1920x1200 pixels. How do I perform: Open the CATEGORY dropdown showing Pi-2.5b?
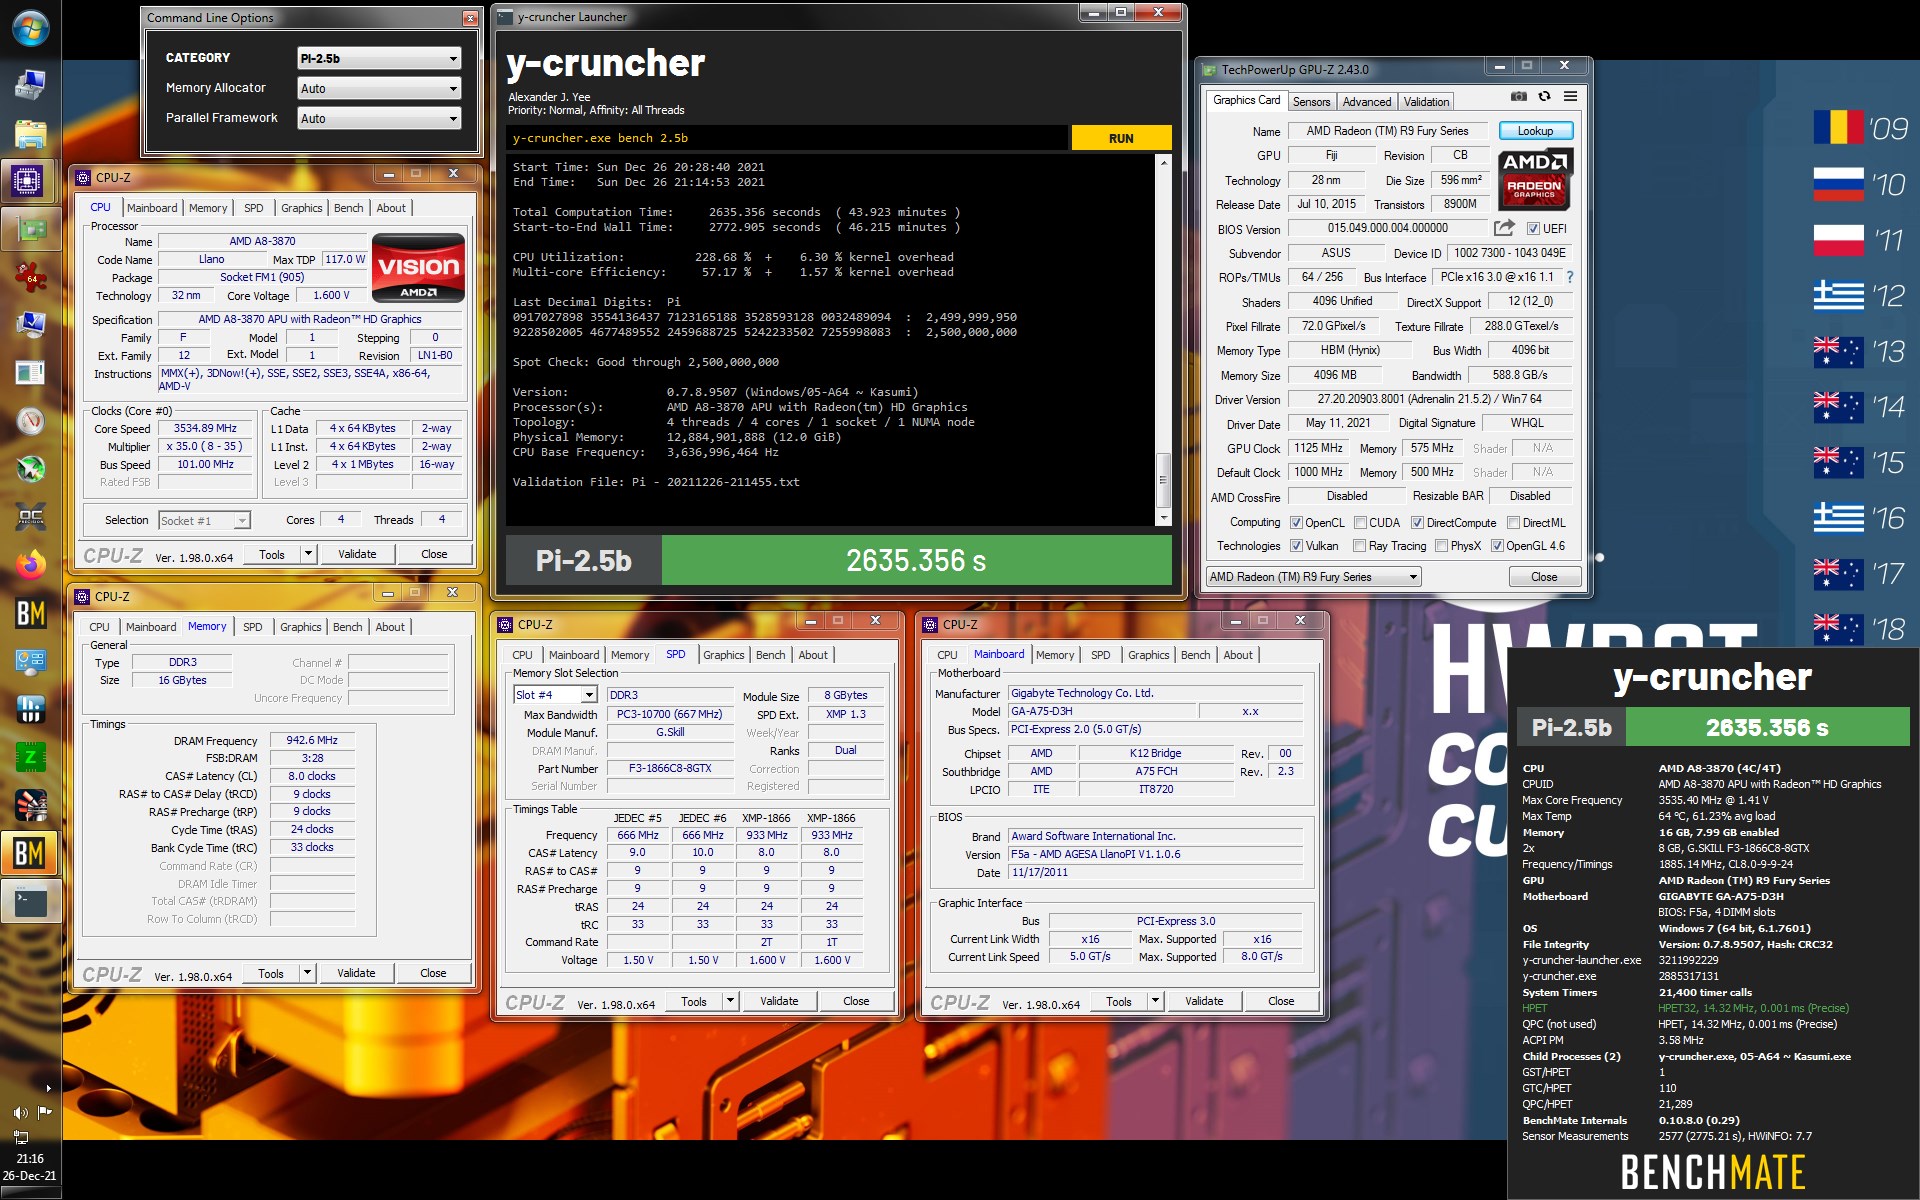pos(379,58)
